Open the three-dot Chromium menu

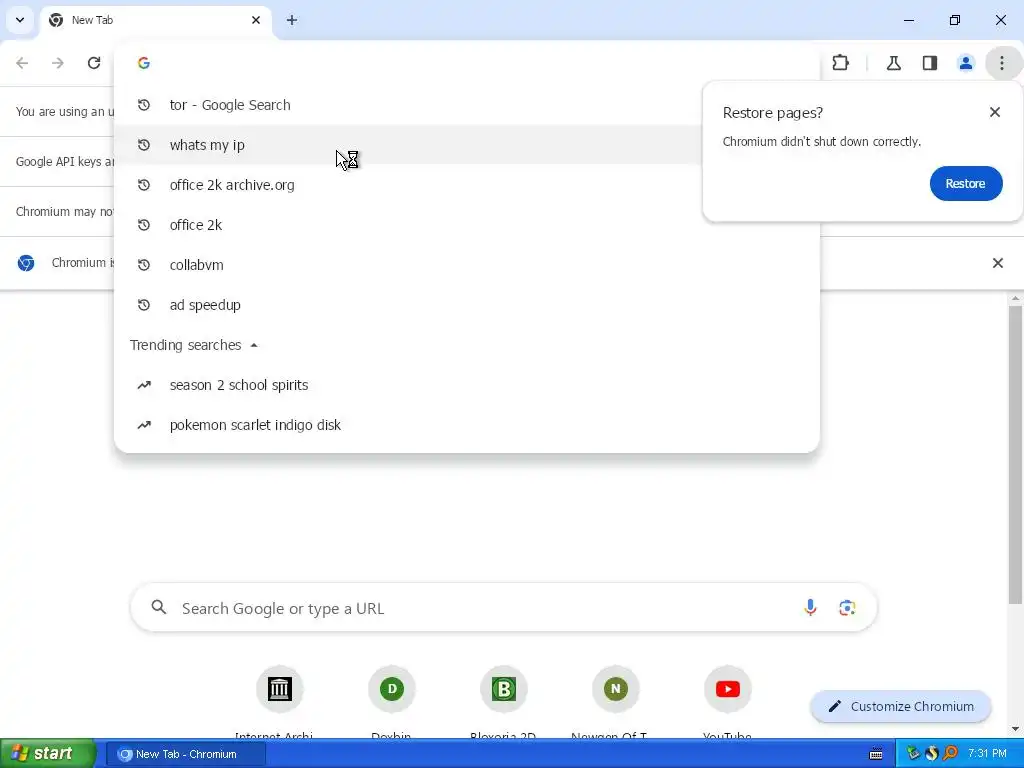(1002, 63)
